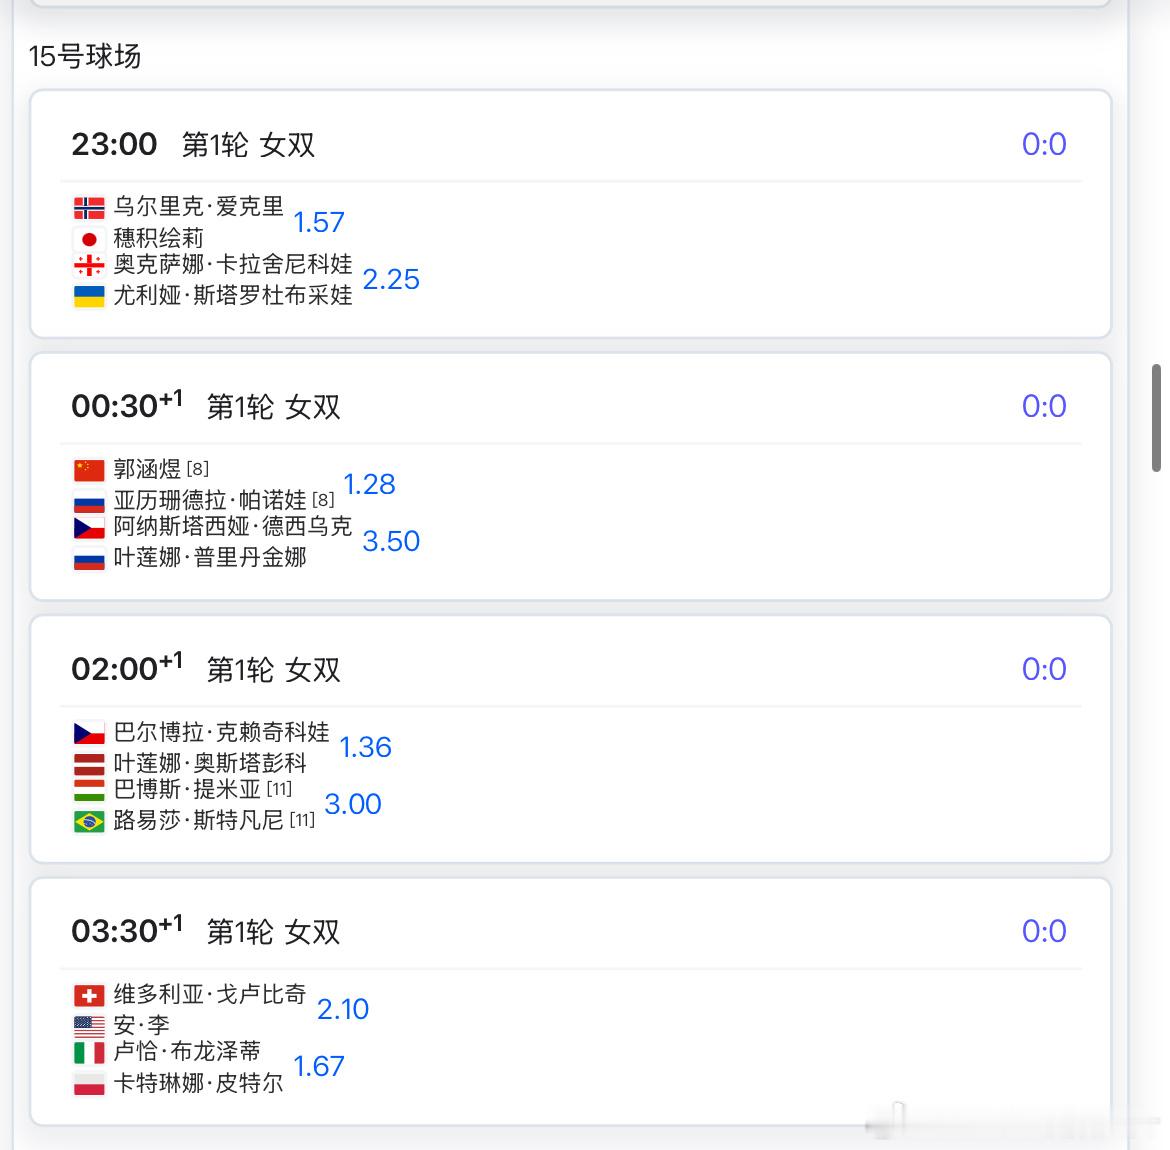The height and width of the screenshot is (1150, 1170).
Task: Click the Brazil flag beside 路易莎·斯特凡尼
Action: click(x=89, y=822)
